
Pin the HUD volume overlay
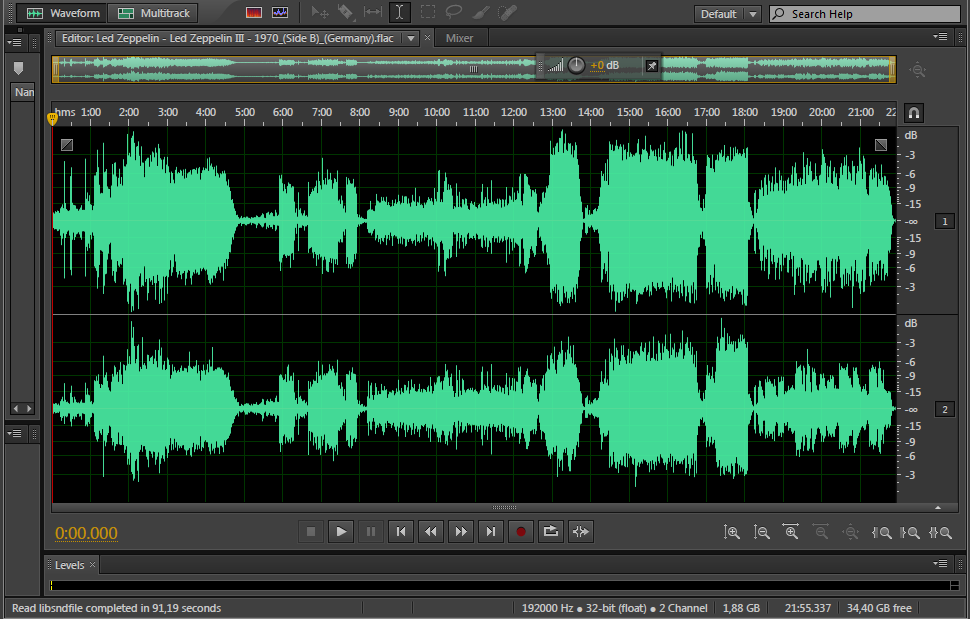tap(651, 66)
